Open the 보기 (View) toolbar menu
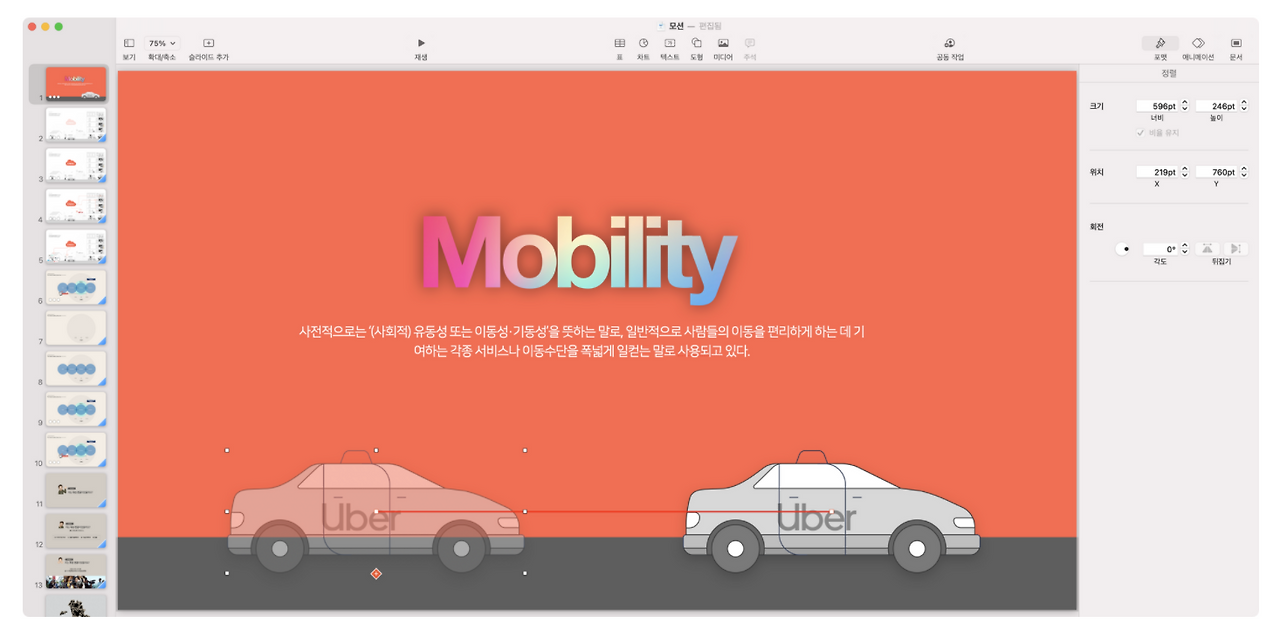This screenshot has width=1280, height=630. pyautogui.click(x=129, y=43)
